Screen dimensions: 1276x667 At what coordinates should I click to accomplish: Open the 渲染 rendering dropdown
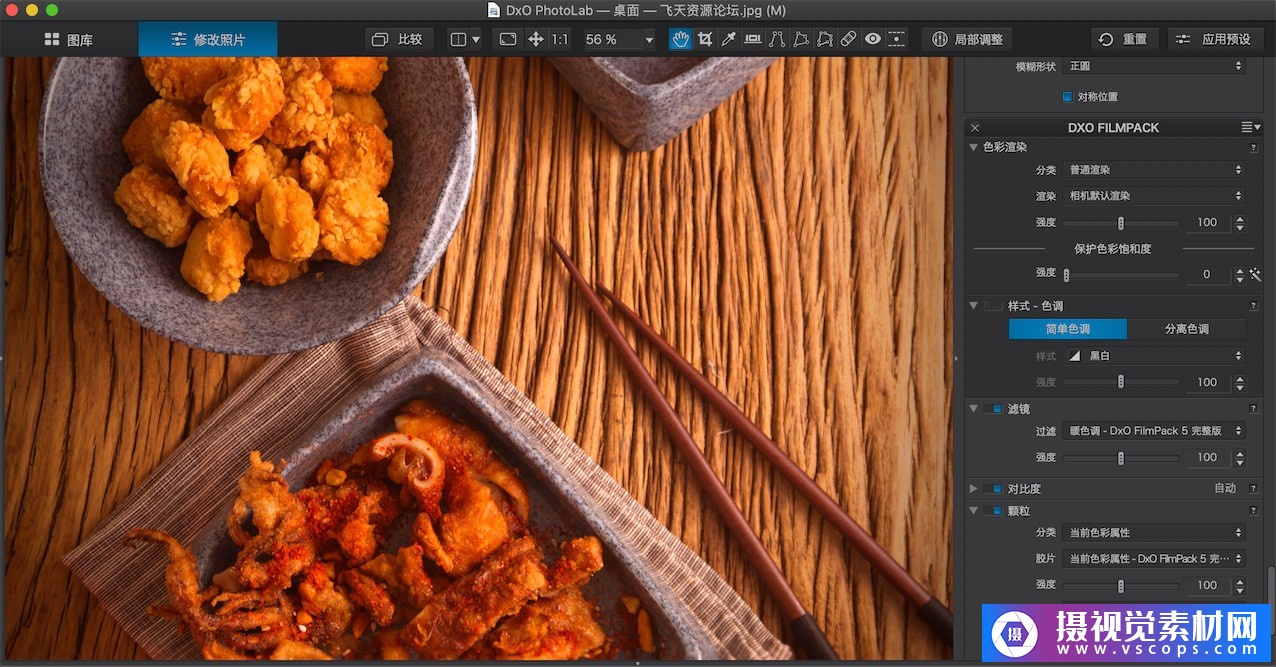[1153, 196]
